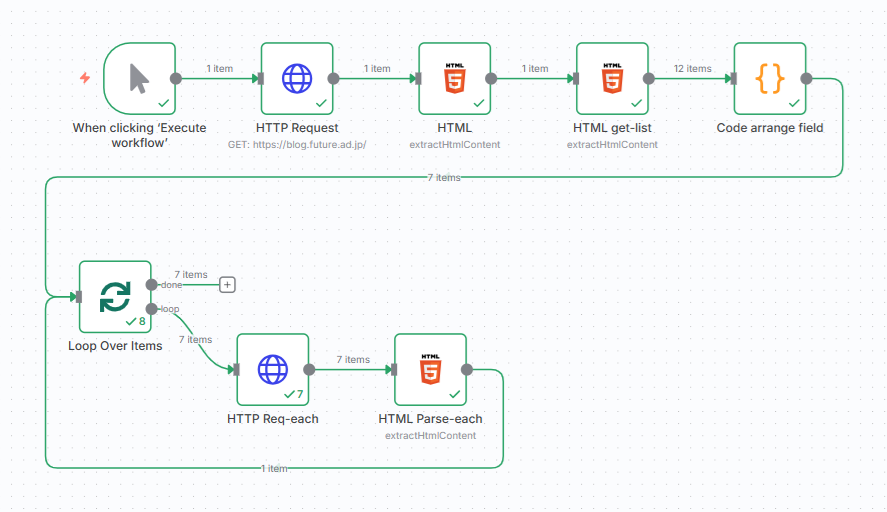Click the HTTP Request globe node
887x512 pixels.
click(x=297, y=78)
